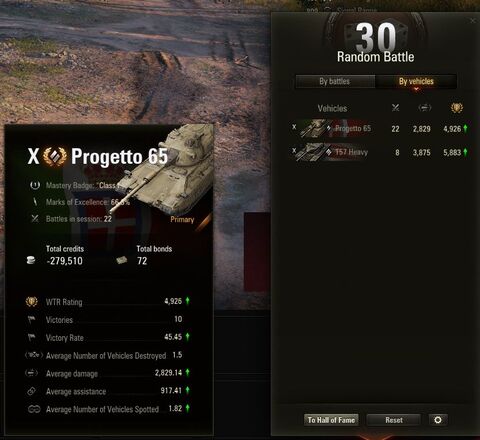Close the session statistics panel

point(473,20)
